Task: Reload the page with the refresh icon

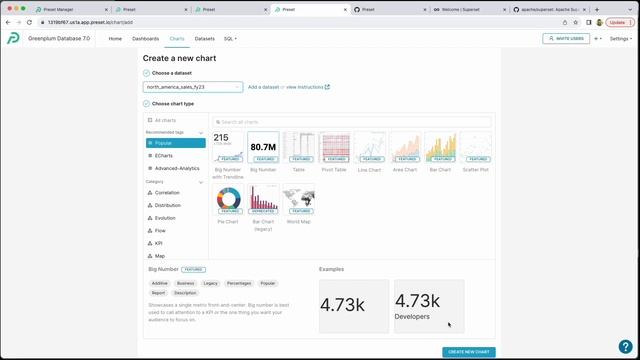Action: point(29,22)
